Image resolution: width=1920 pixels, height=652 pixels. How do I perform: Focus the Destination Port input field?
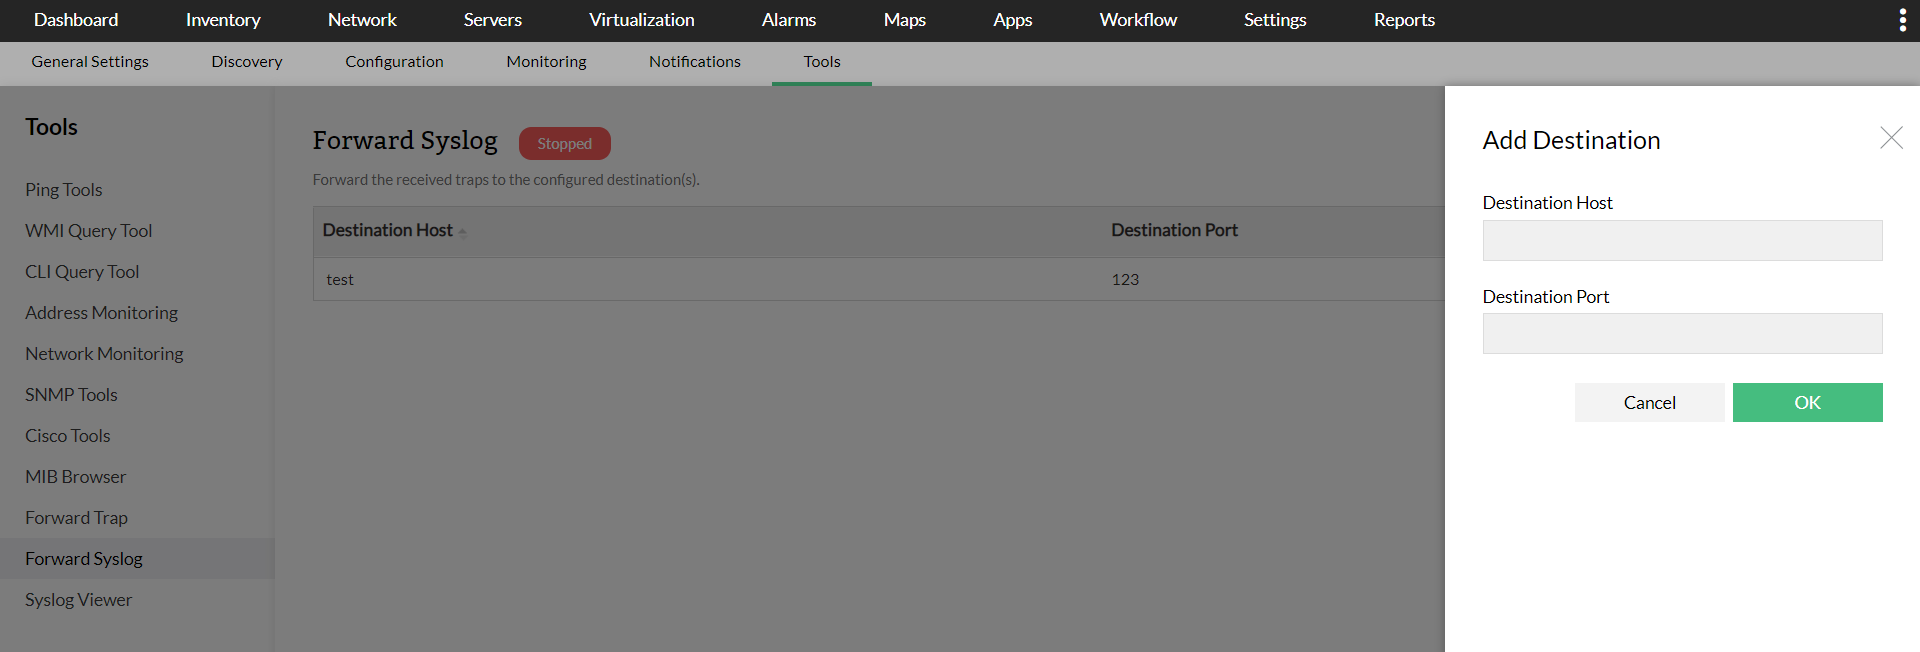click(x=1682, y=334)
